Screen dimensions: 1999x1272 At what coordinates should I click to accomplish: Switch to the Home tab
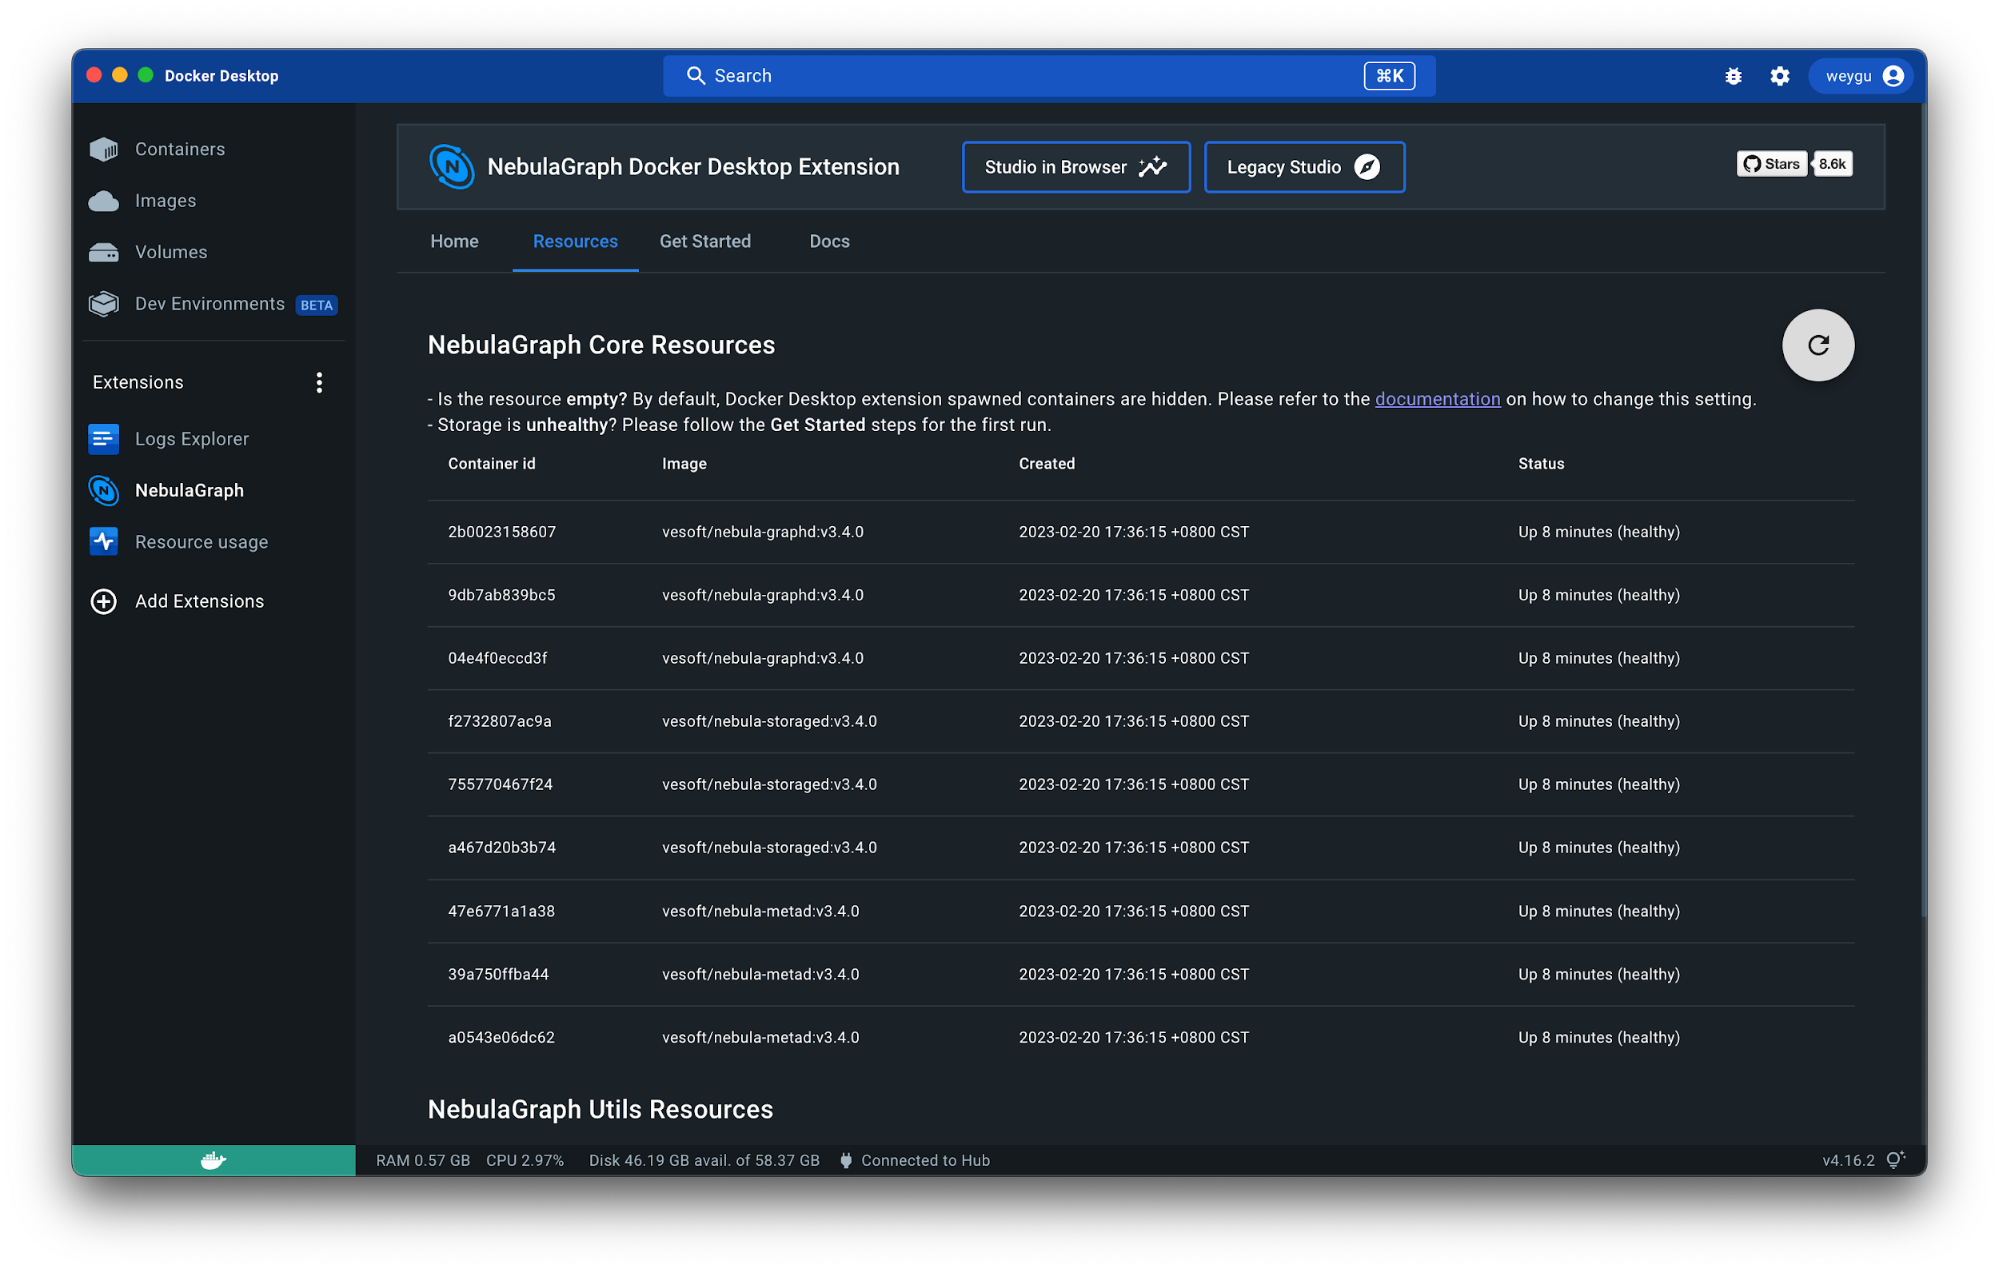(x=454, y=241)
